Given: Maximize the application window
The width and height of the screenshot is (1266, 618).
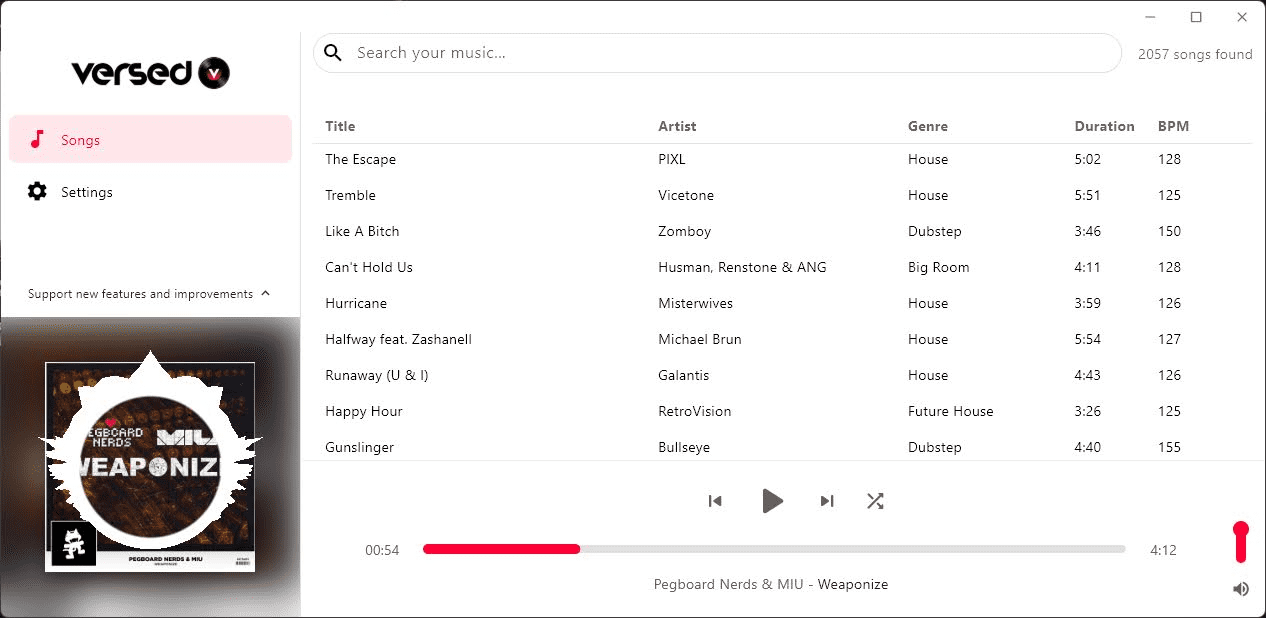Looking at the screenshot, I should (1196, 17).
